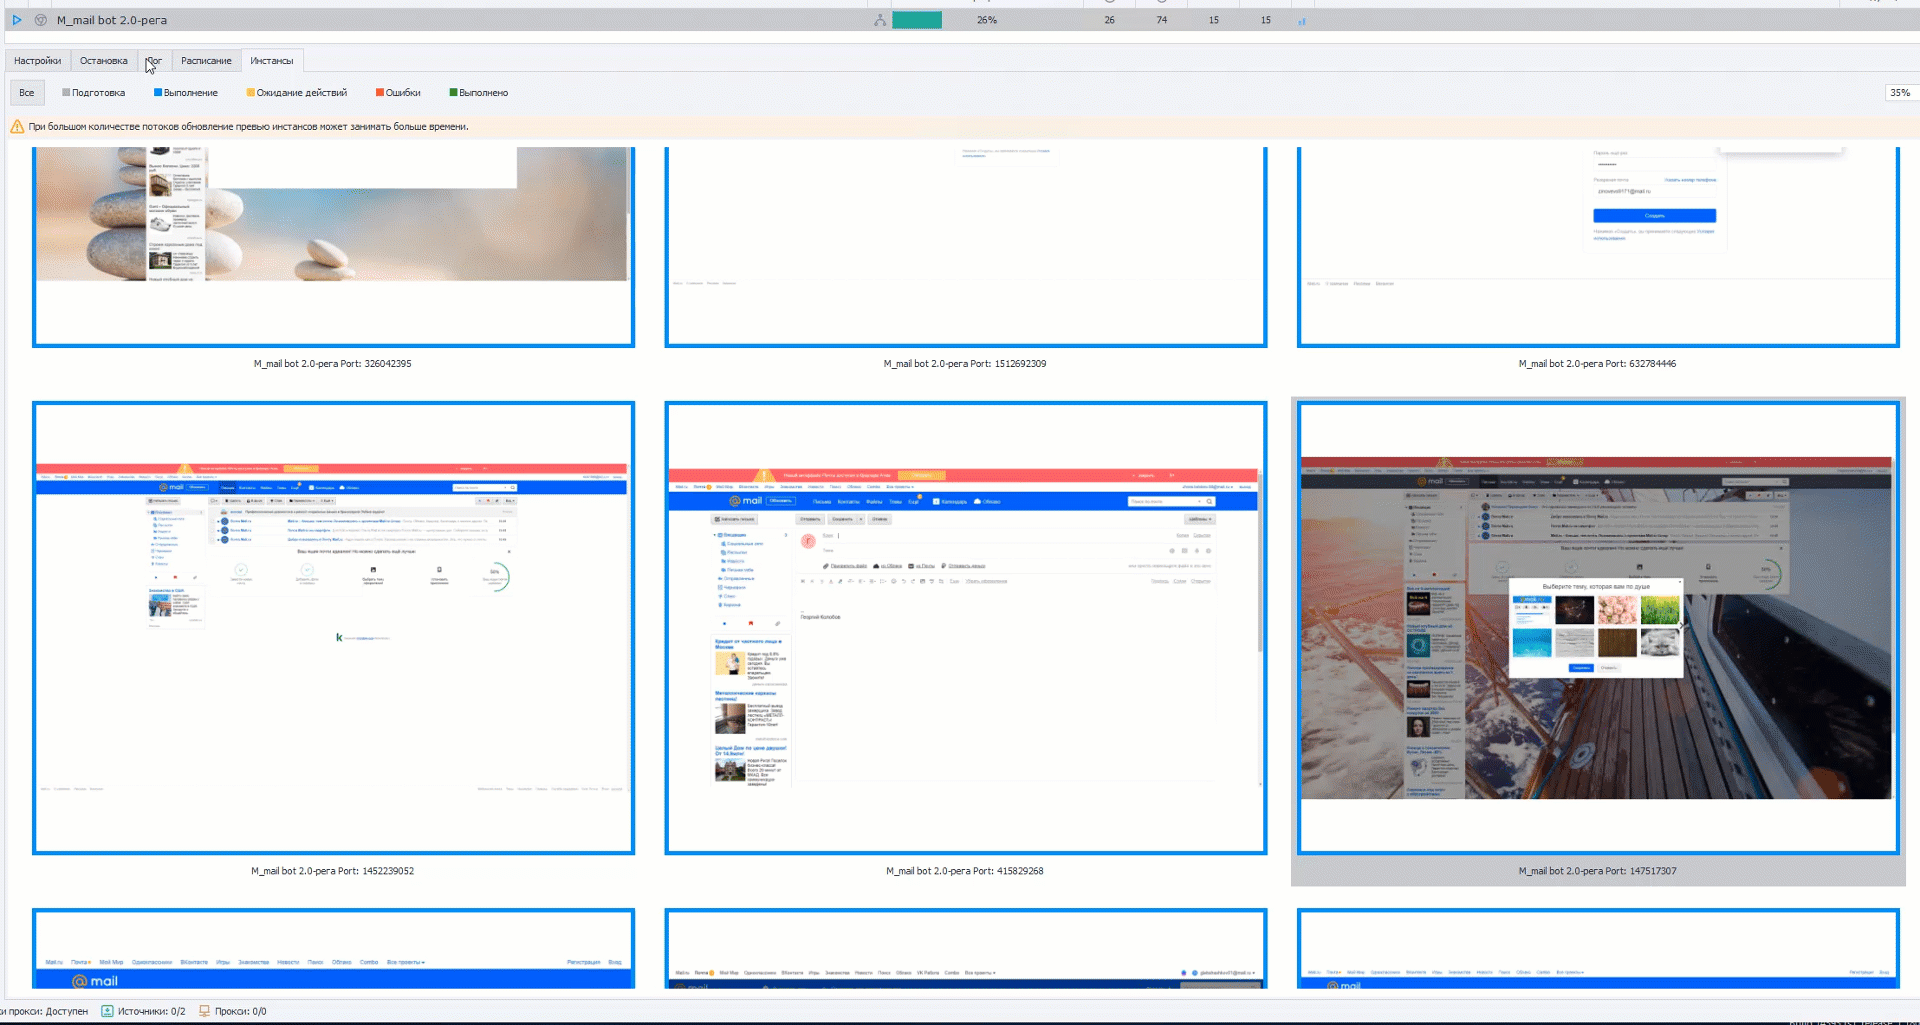
Task: Open the 35% preview scale dropdown
Action: pyautogui.click(x=1901, y=93)
